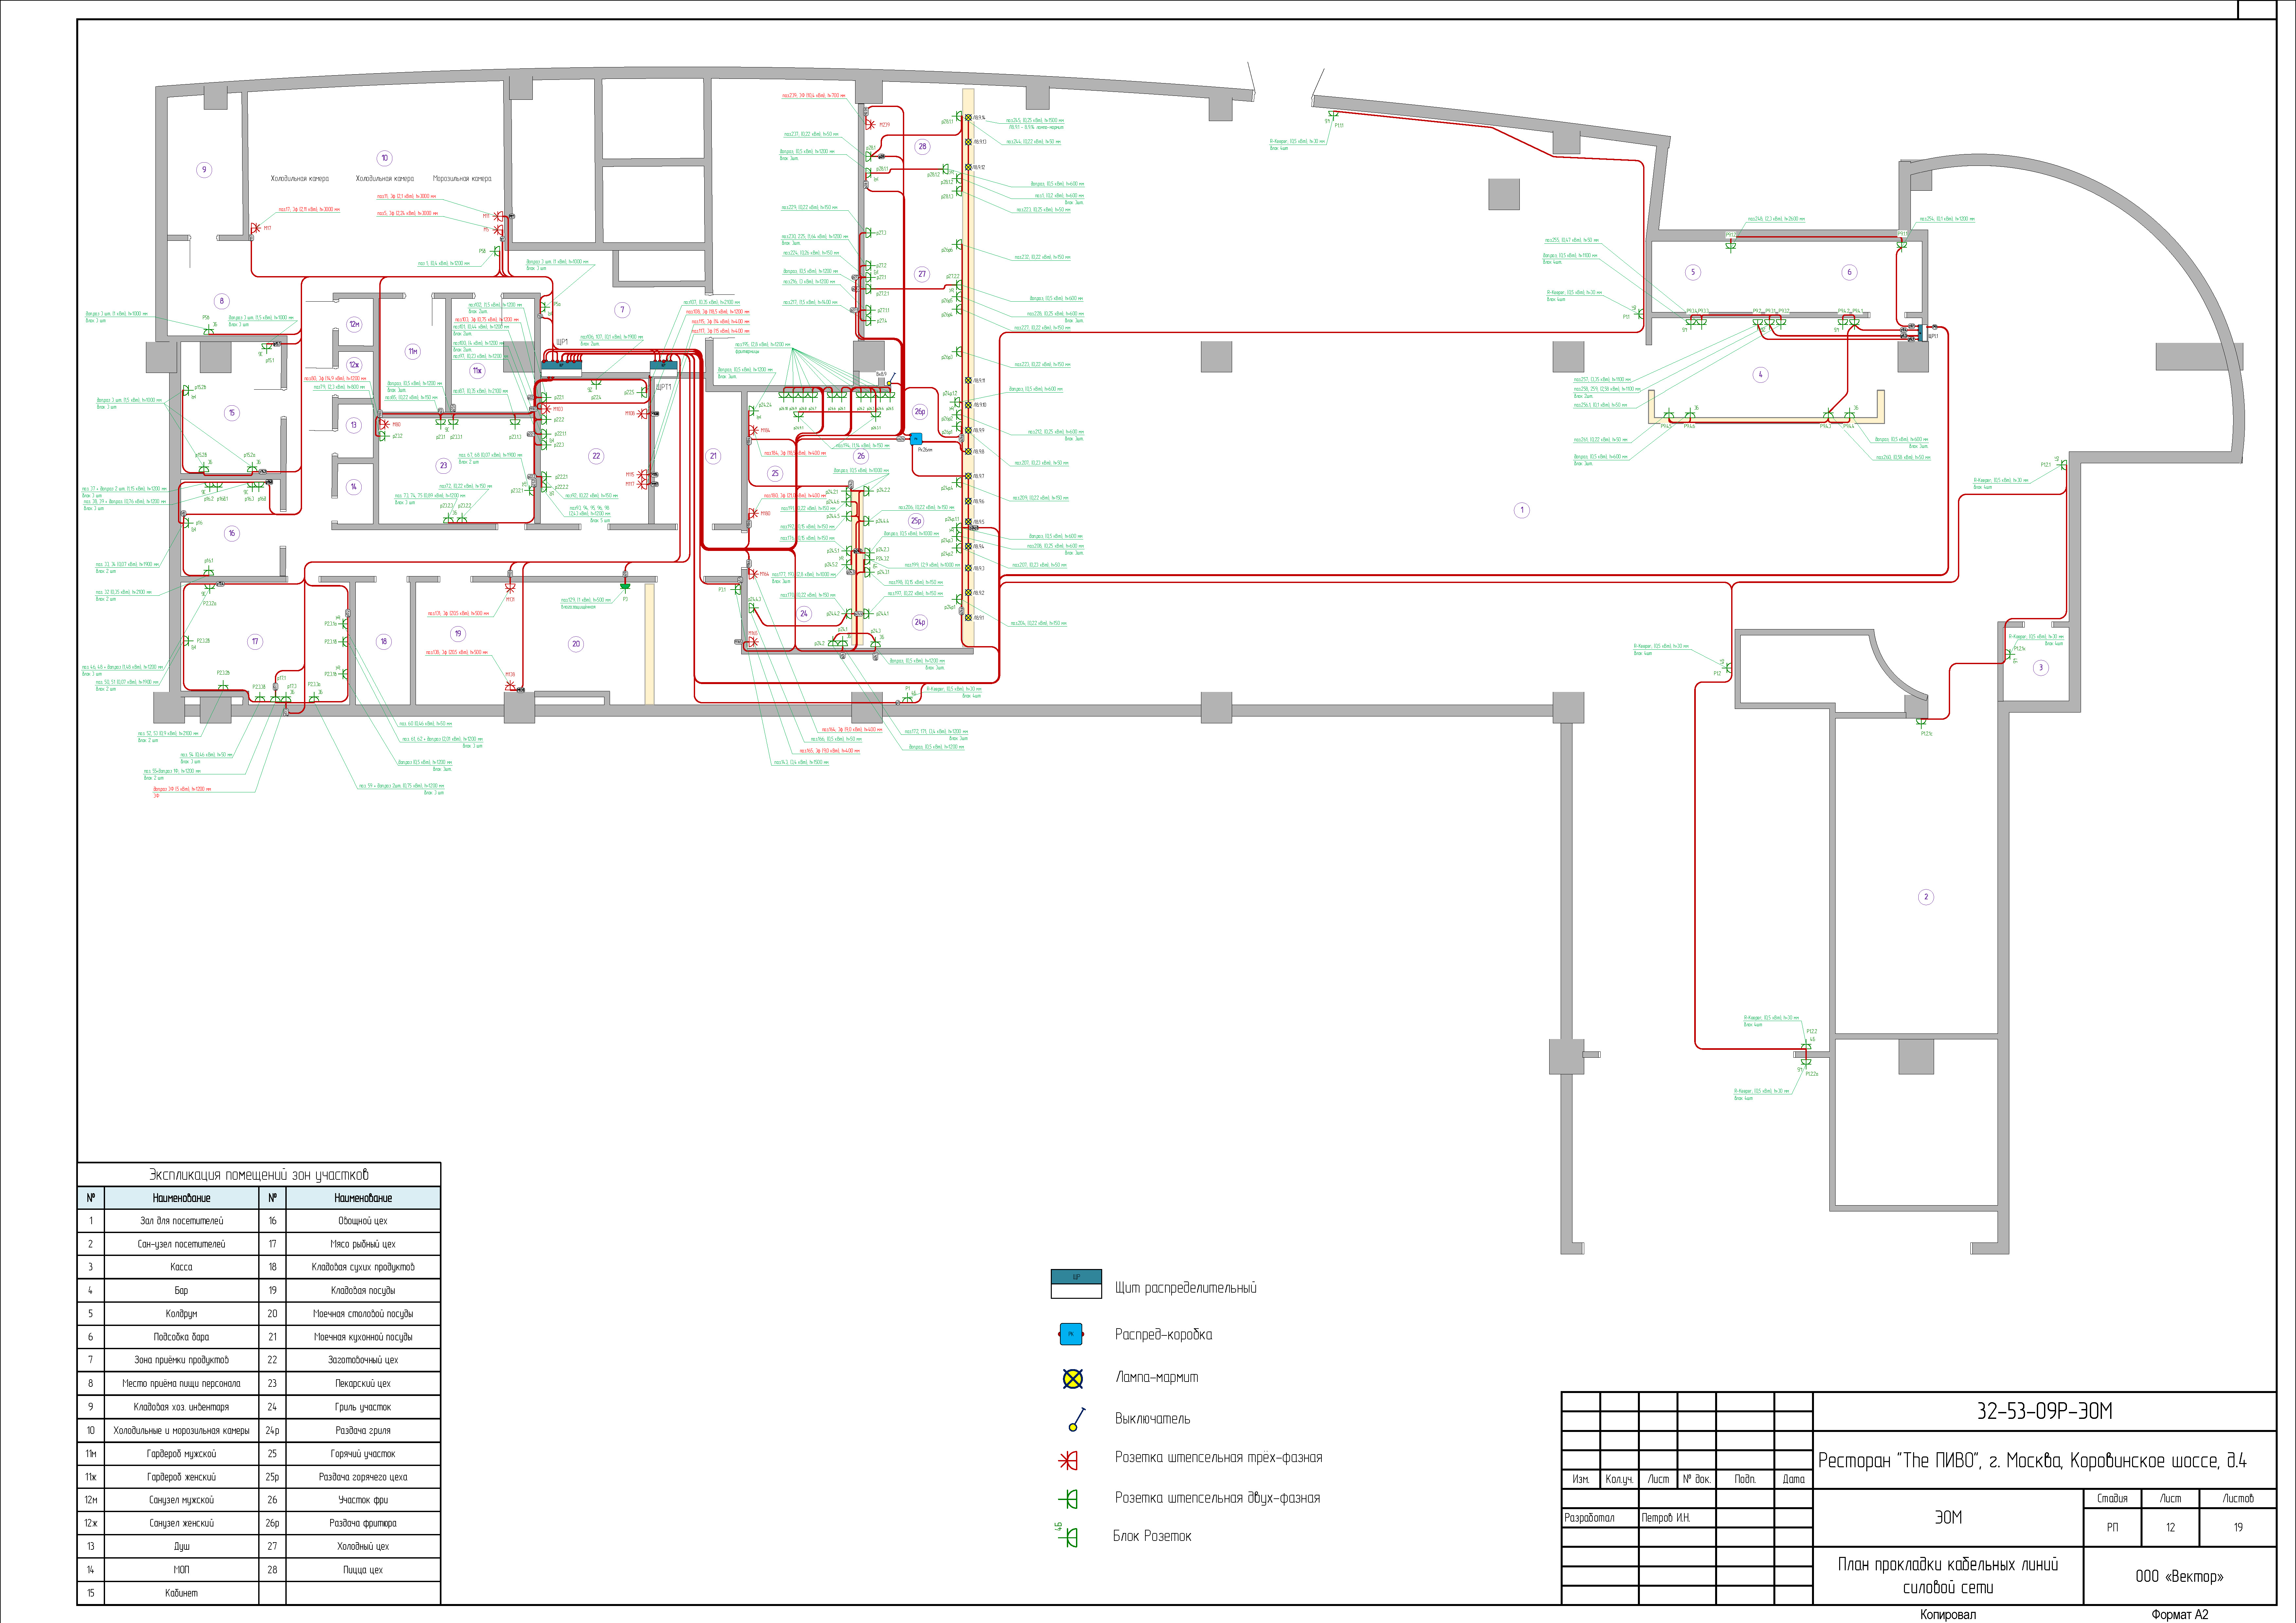Click the 'Петров И.Н.' developer name cell

click(x=1666, y=1518)
